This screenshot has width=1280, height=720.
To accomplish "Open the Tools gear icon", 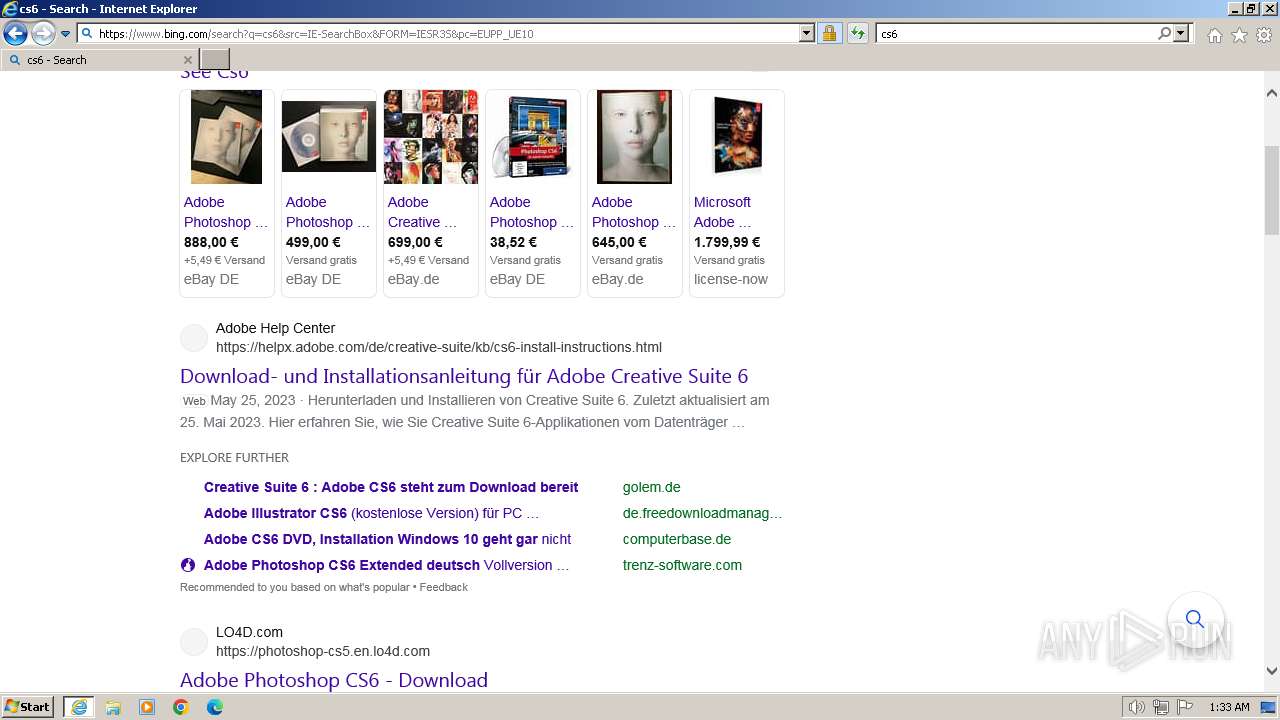I will tap(1264, 35).
